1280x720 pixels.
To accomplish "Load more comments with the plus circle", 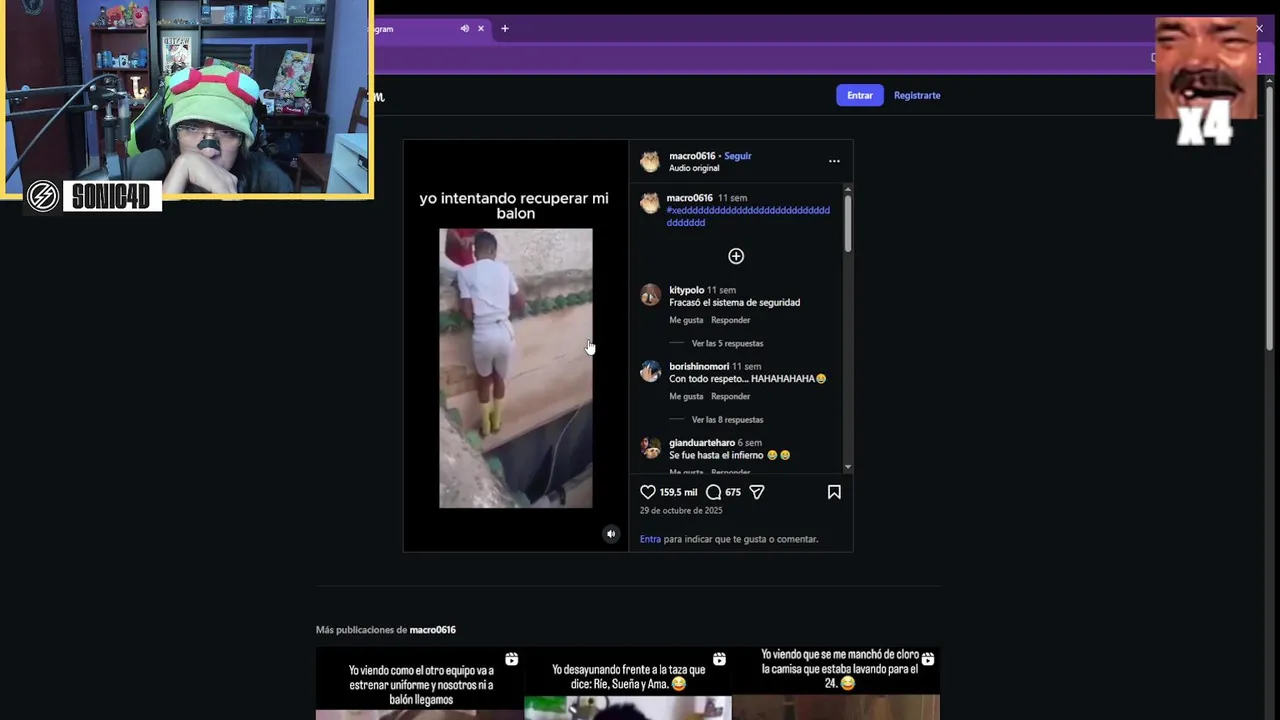I will [736, 256].
